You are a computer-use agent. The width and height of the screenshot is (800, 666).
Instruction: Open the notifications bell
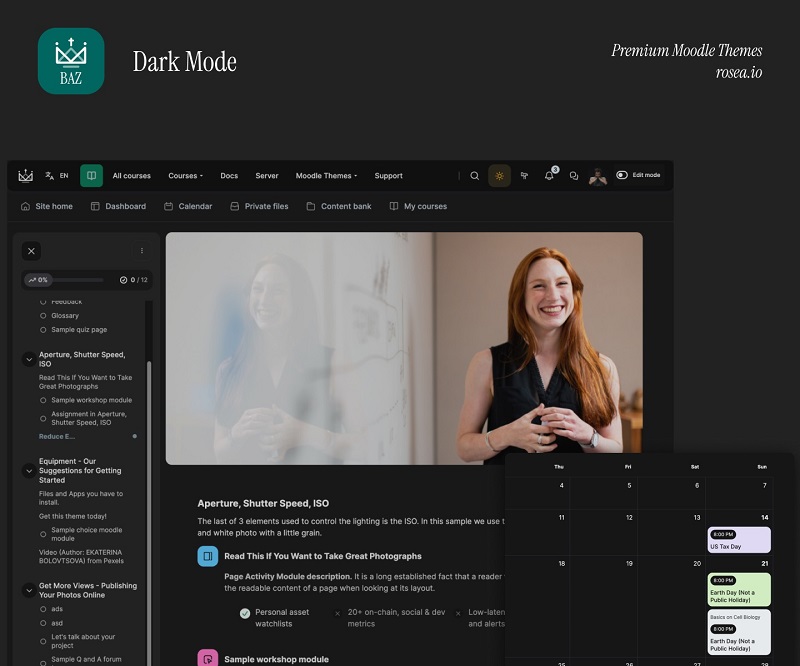(549, 176)
